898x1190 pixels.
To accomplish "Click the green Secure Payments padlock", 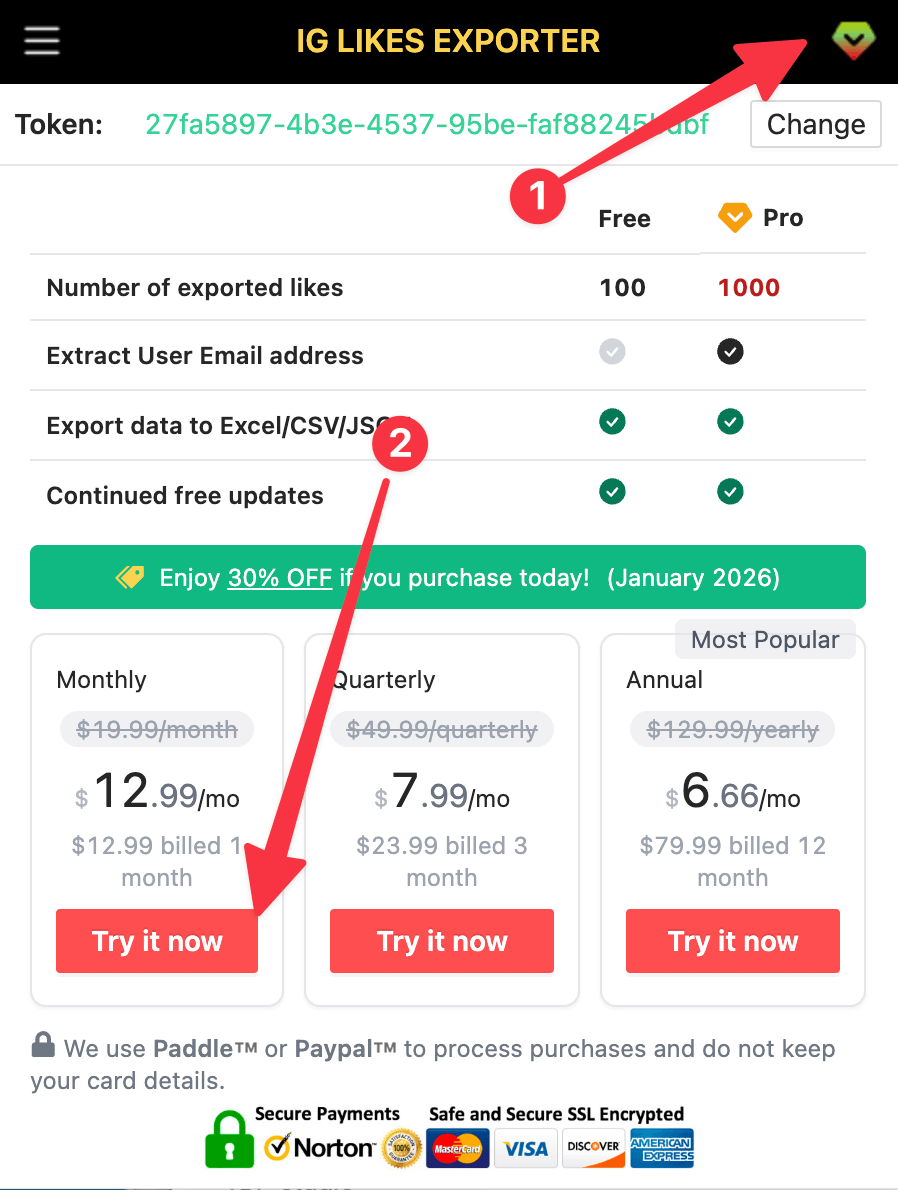I will click(x=229, y=1147).
